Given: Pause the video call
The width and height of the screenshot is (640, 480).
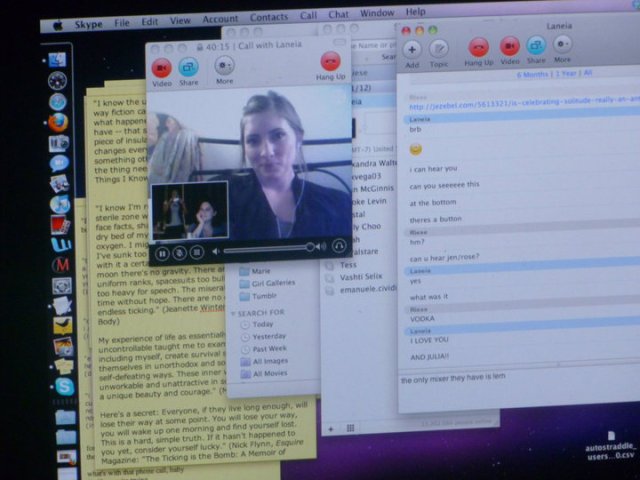Looking at the screenshot, I should click(162, 254).
